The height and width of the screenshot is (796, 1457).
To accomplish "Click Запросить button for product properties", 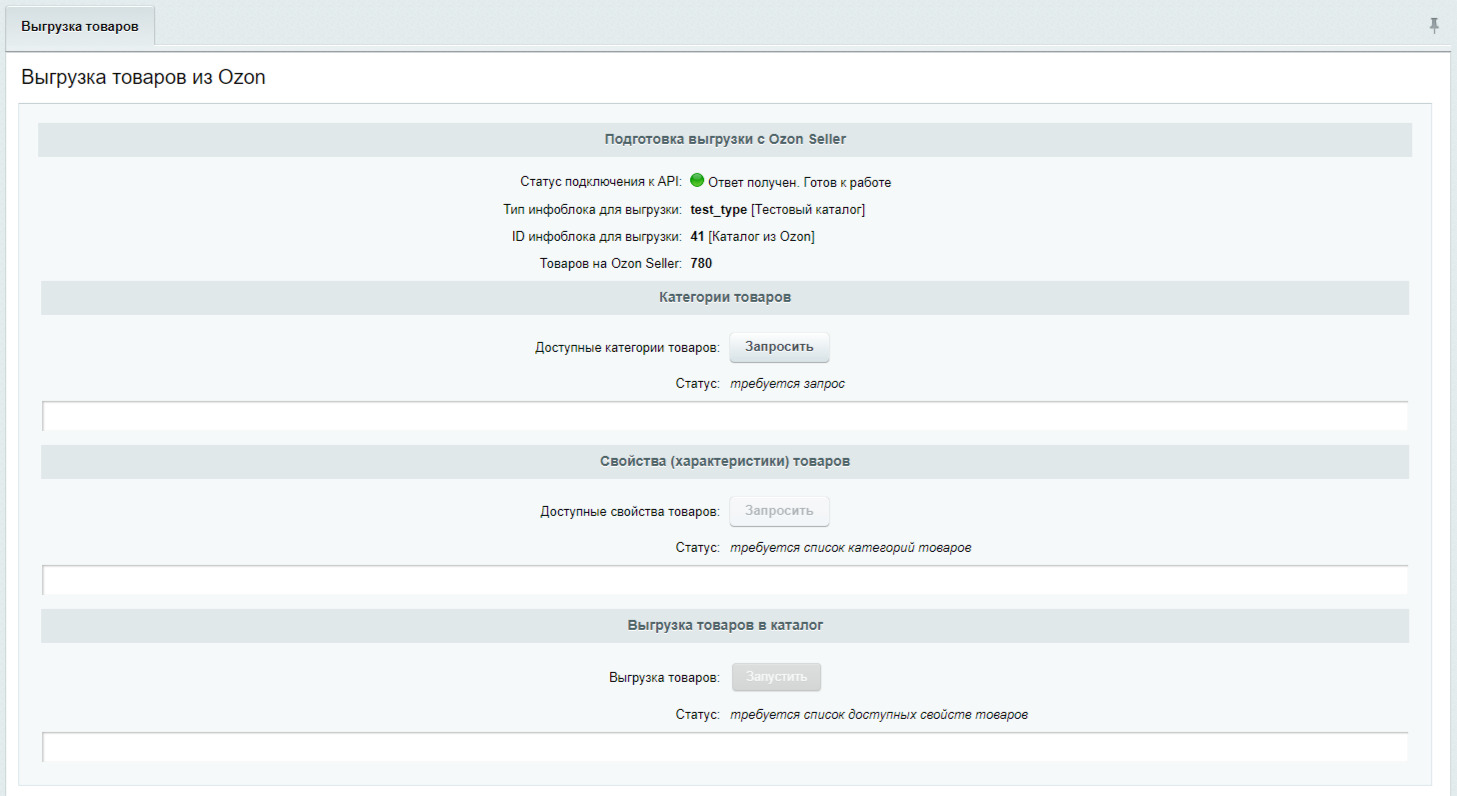I will tap(779, 511).
